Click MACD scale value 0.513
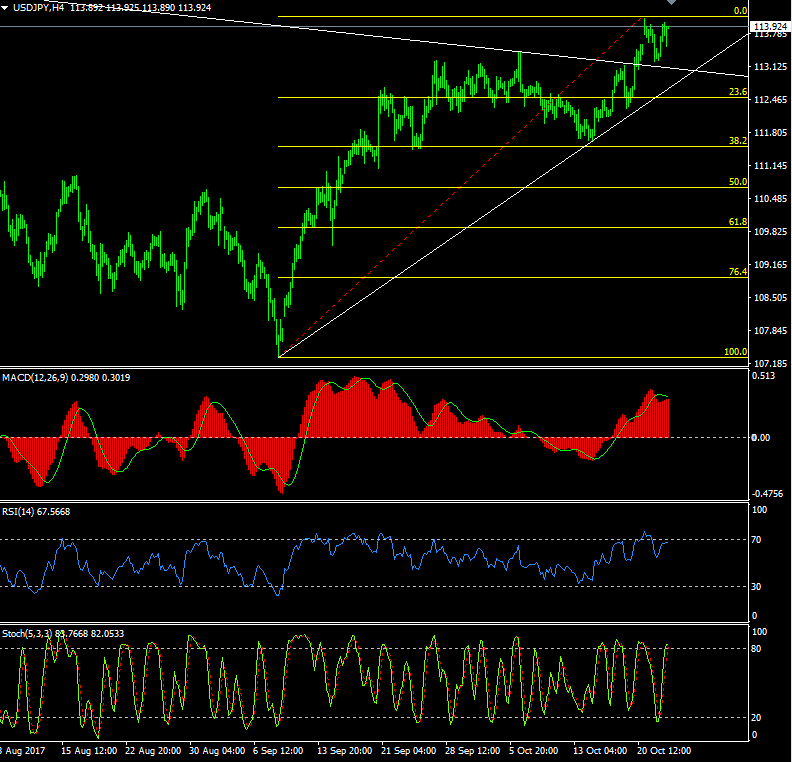This screenshot has width=792, height=762. 763,376
